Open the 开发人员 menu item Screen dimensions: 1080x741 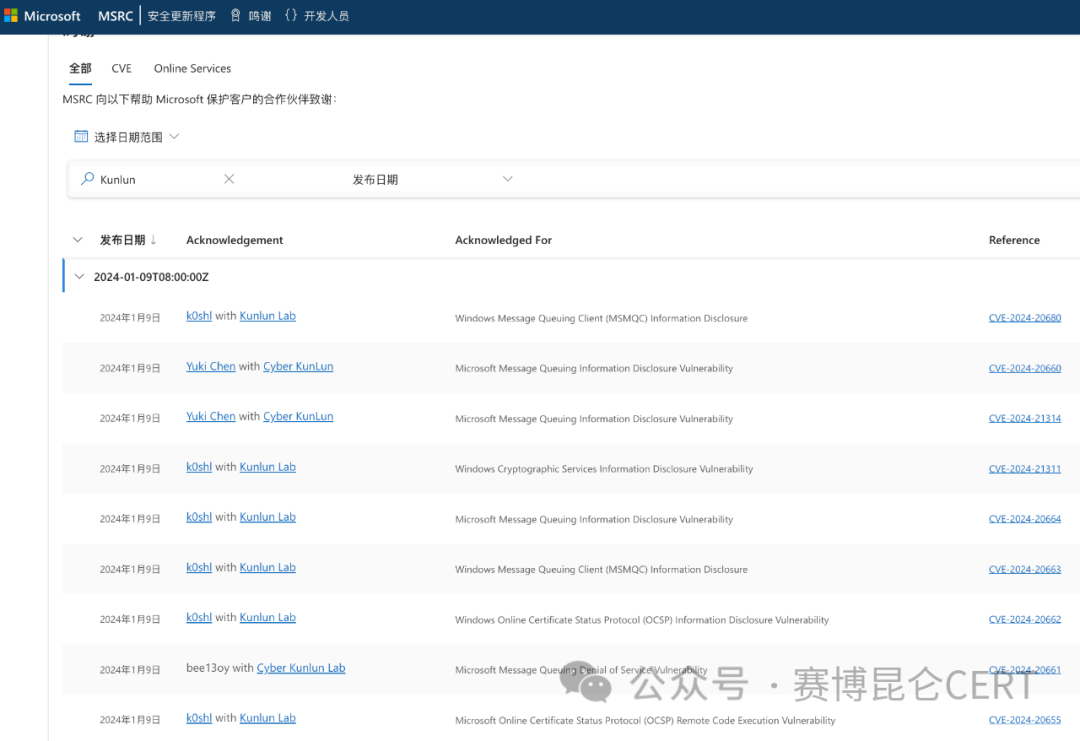pos(326,16)
